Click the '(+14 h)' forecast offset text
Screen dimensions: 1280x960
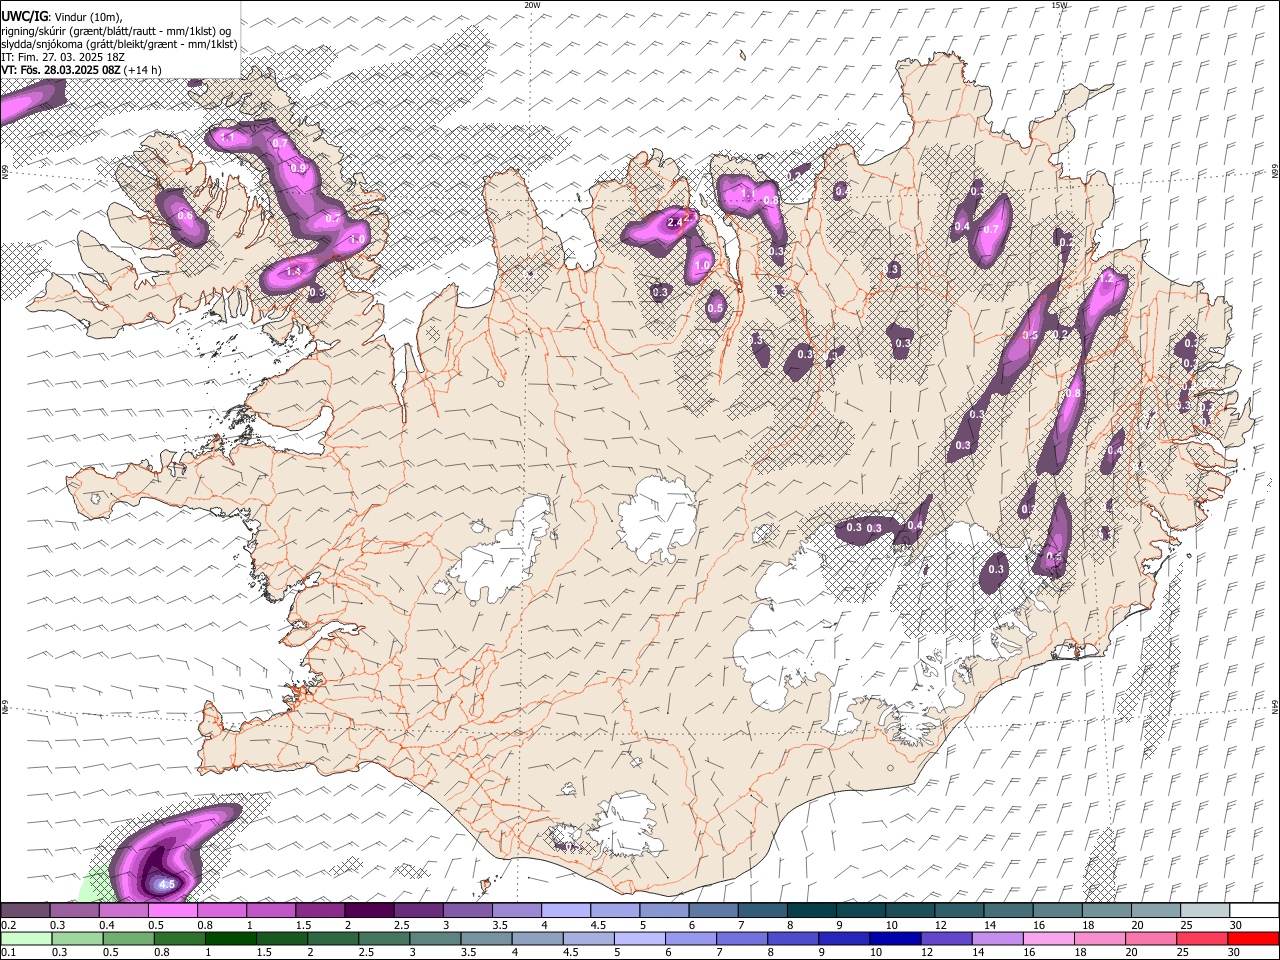click(x=143, y=70)
